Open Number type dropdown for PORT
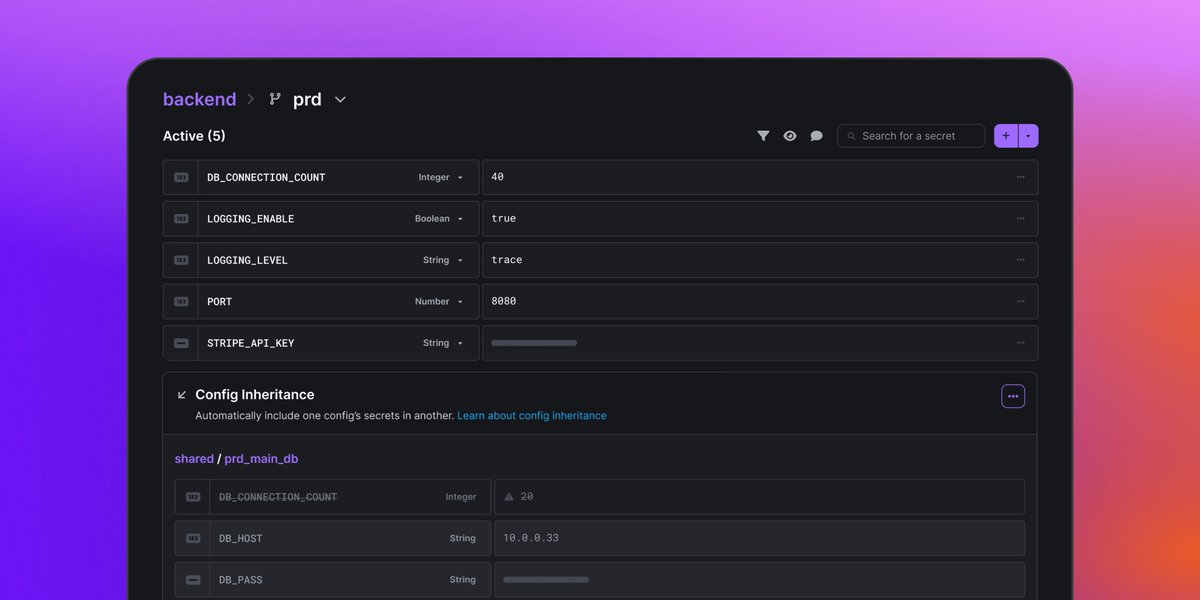Image resolution: width=1200 pixels, height=600 pixels. [x=439, y=301]
